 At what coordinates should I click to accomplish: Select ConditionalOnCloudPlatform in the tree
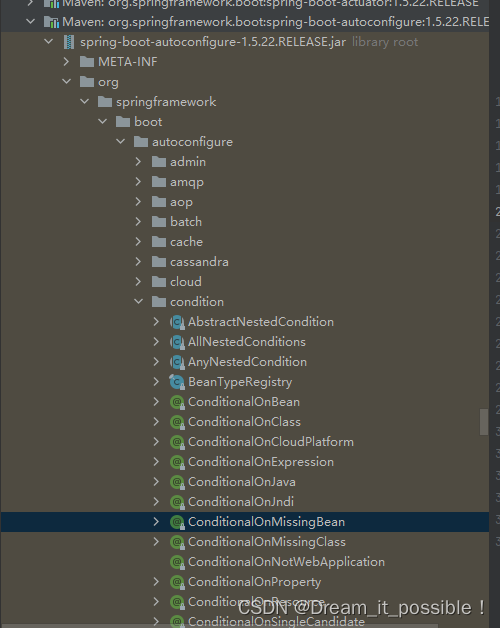[271, 442]
